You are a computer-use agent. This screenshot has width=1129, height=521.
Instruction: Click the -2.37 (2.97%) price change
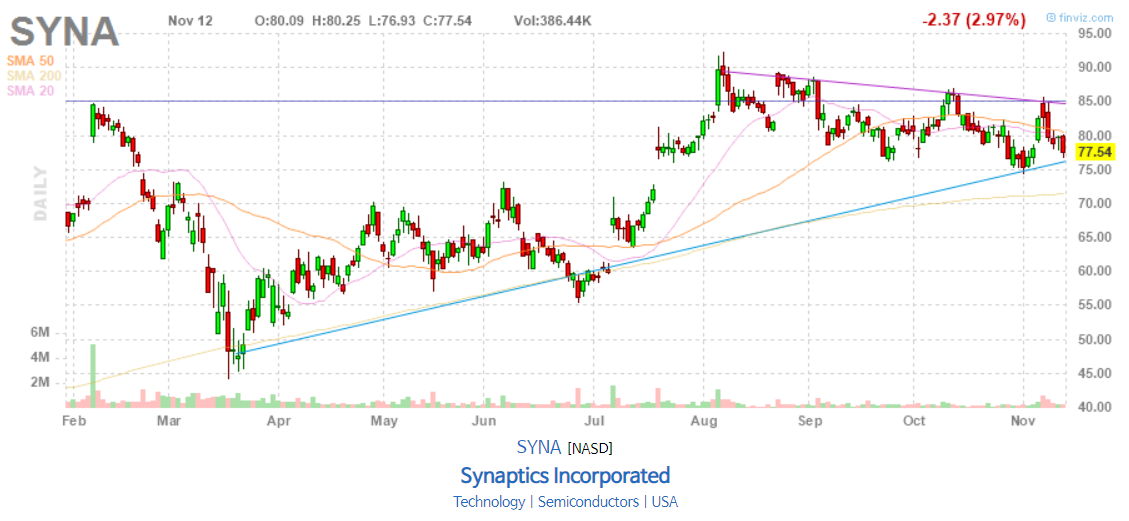(x=974, y=20)
